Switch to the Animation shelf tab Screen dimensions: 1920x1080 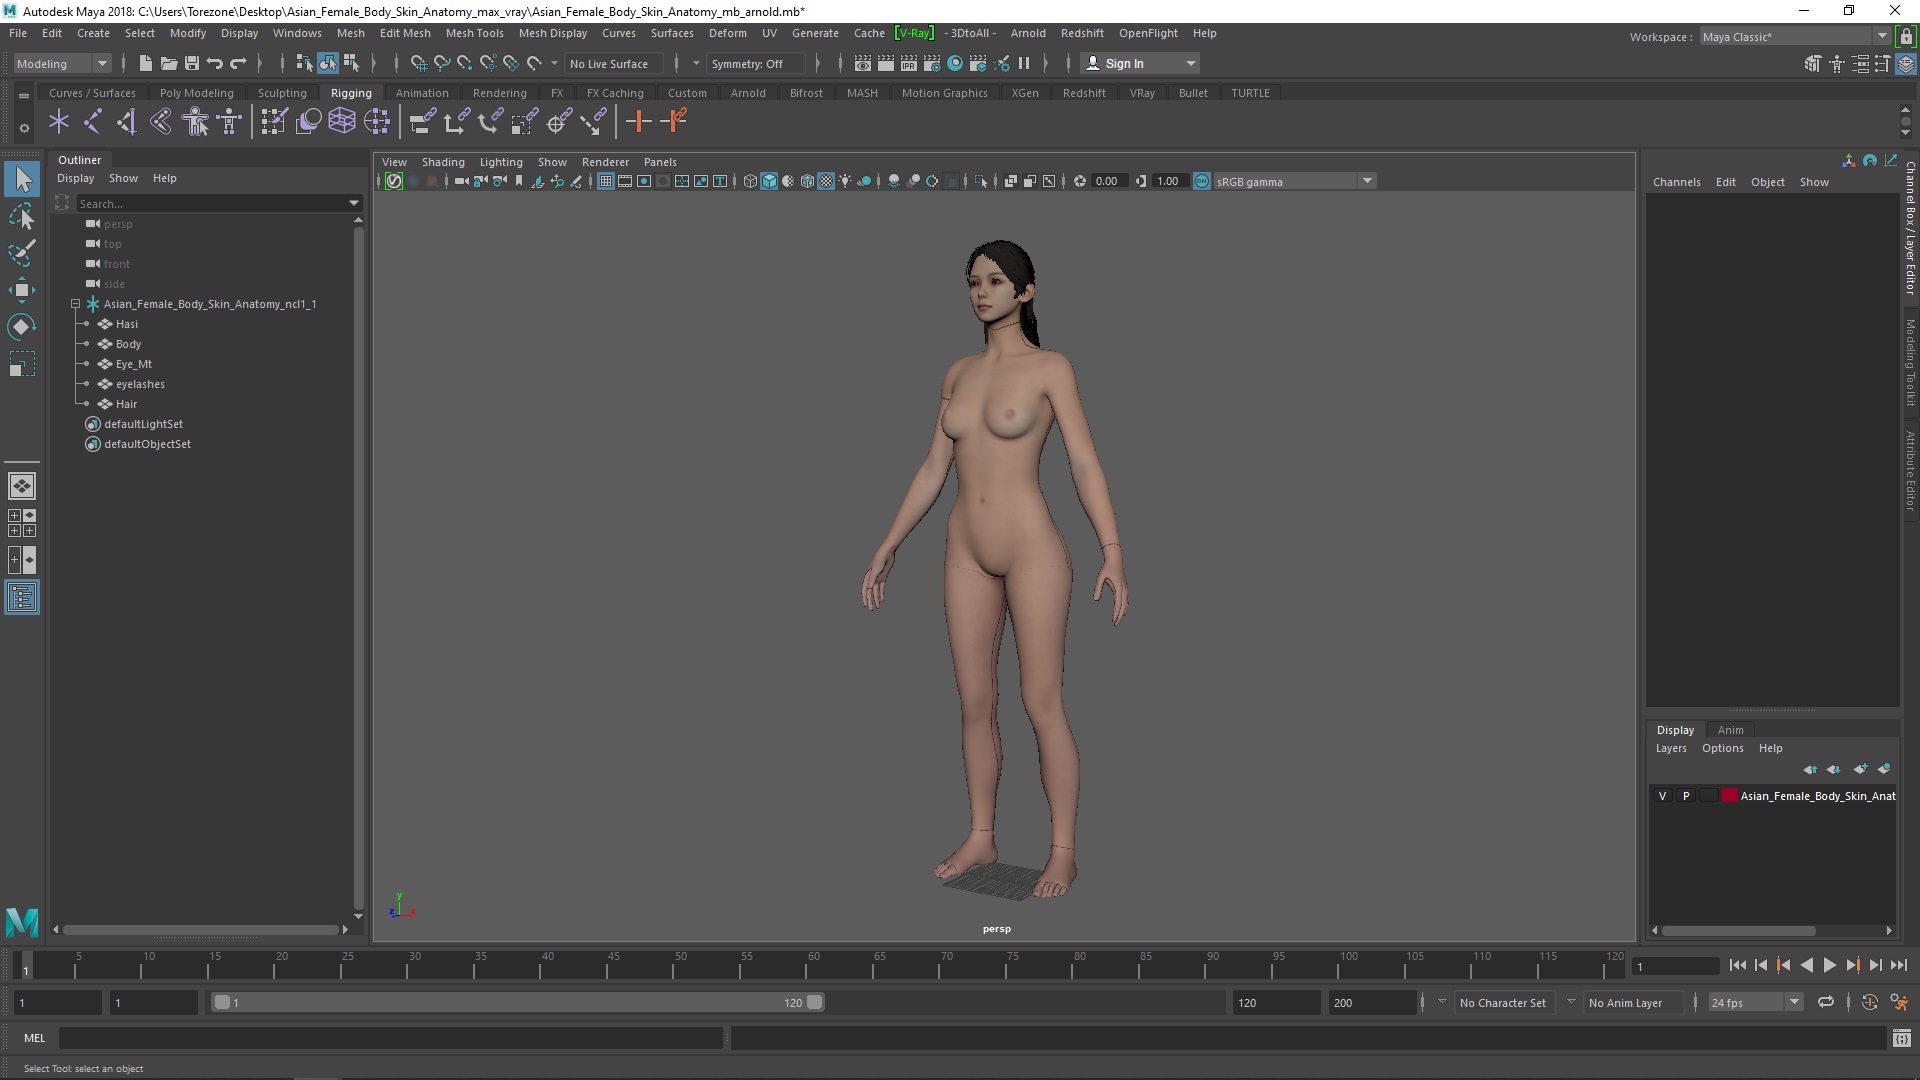click(x=422, y=93)
